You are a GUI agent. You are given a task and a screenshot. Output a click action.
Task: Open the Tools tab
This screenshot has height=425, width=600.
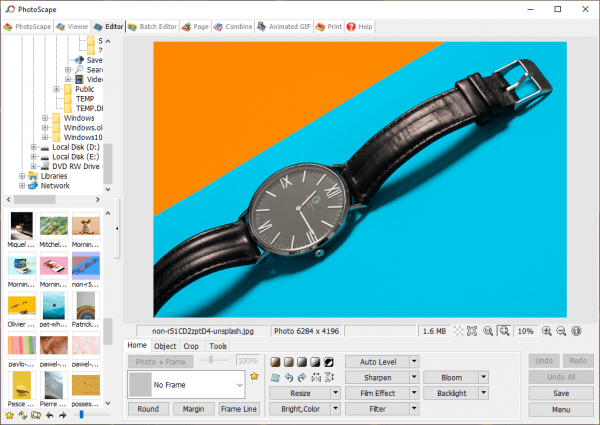[x=218, y=346]
